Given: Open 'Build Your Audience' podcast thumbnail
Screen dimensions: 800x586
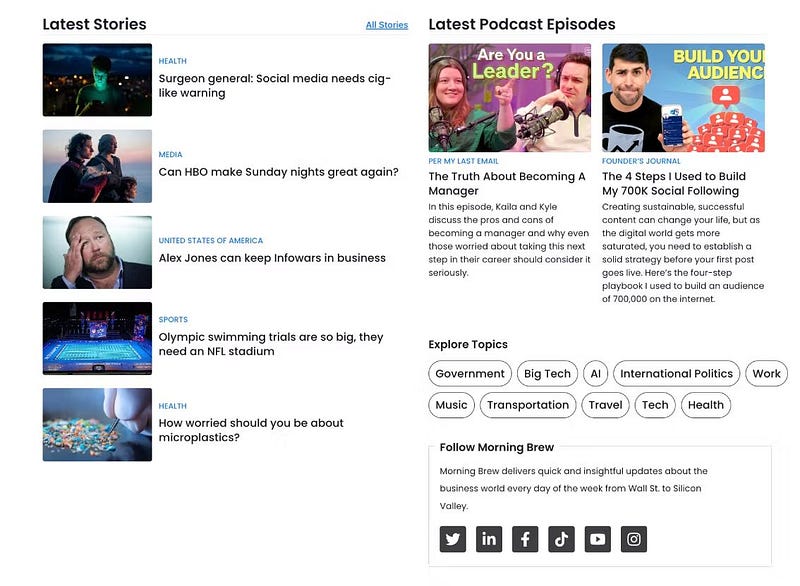Looking at the screenshot, I should point(683,97).
